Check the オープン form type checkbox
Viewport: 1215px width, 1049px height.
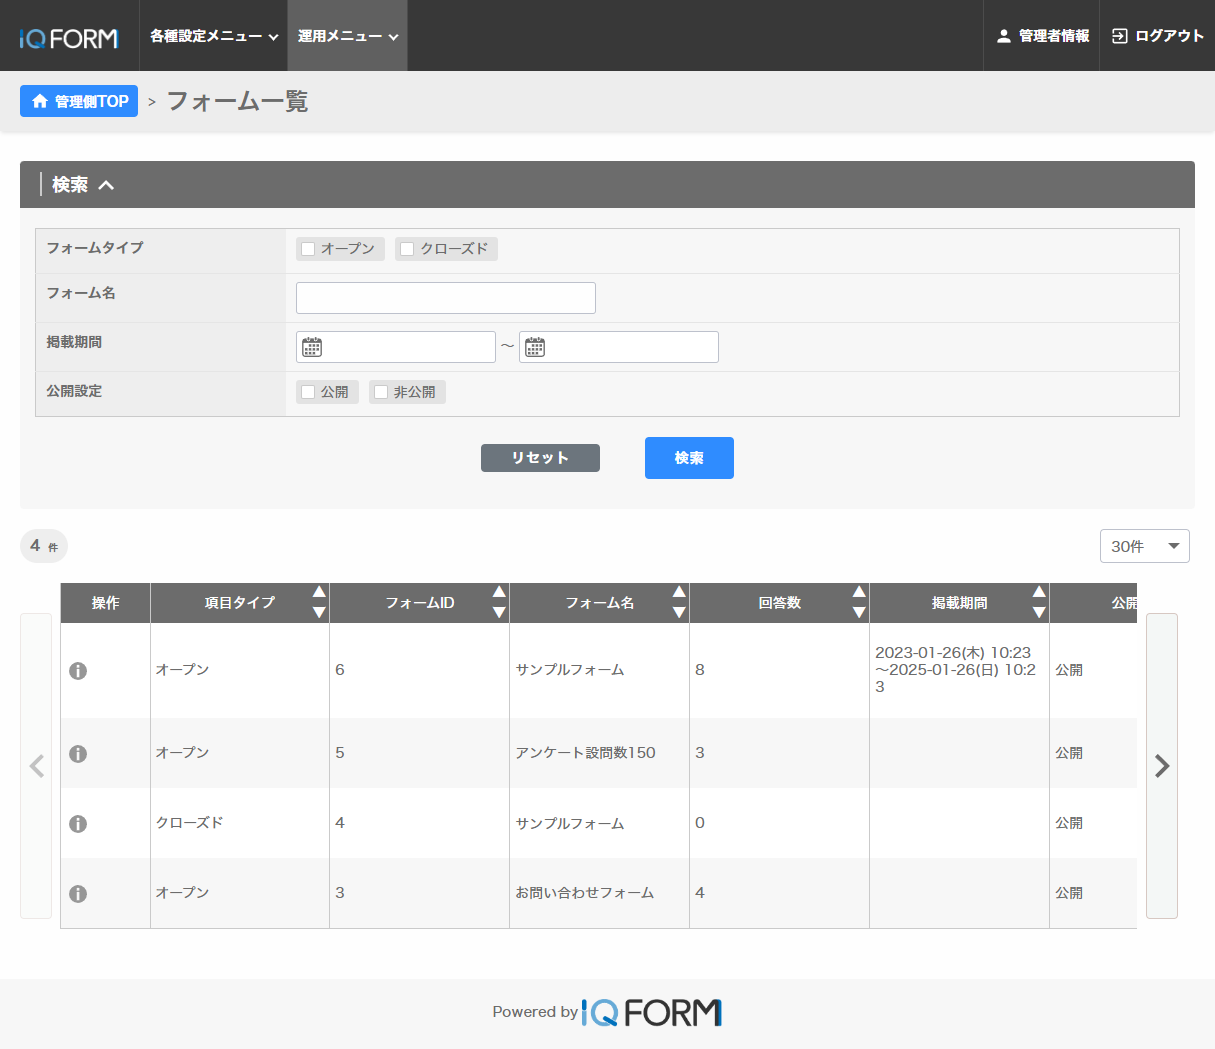(309, 249)
